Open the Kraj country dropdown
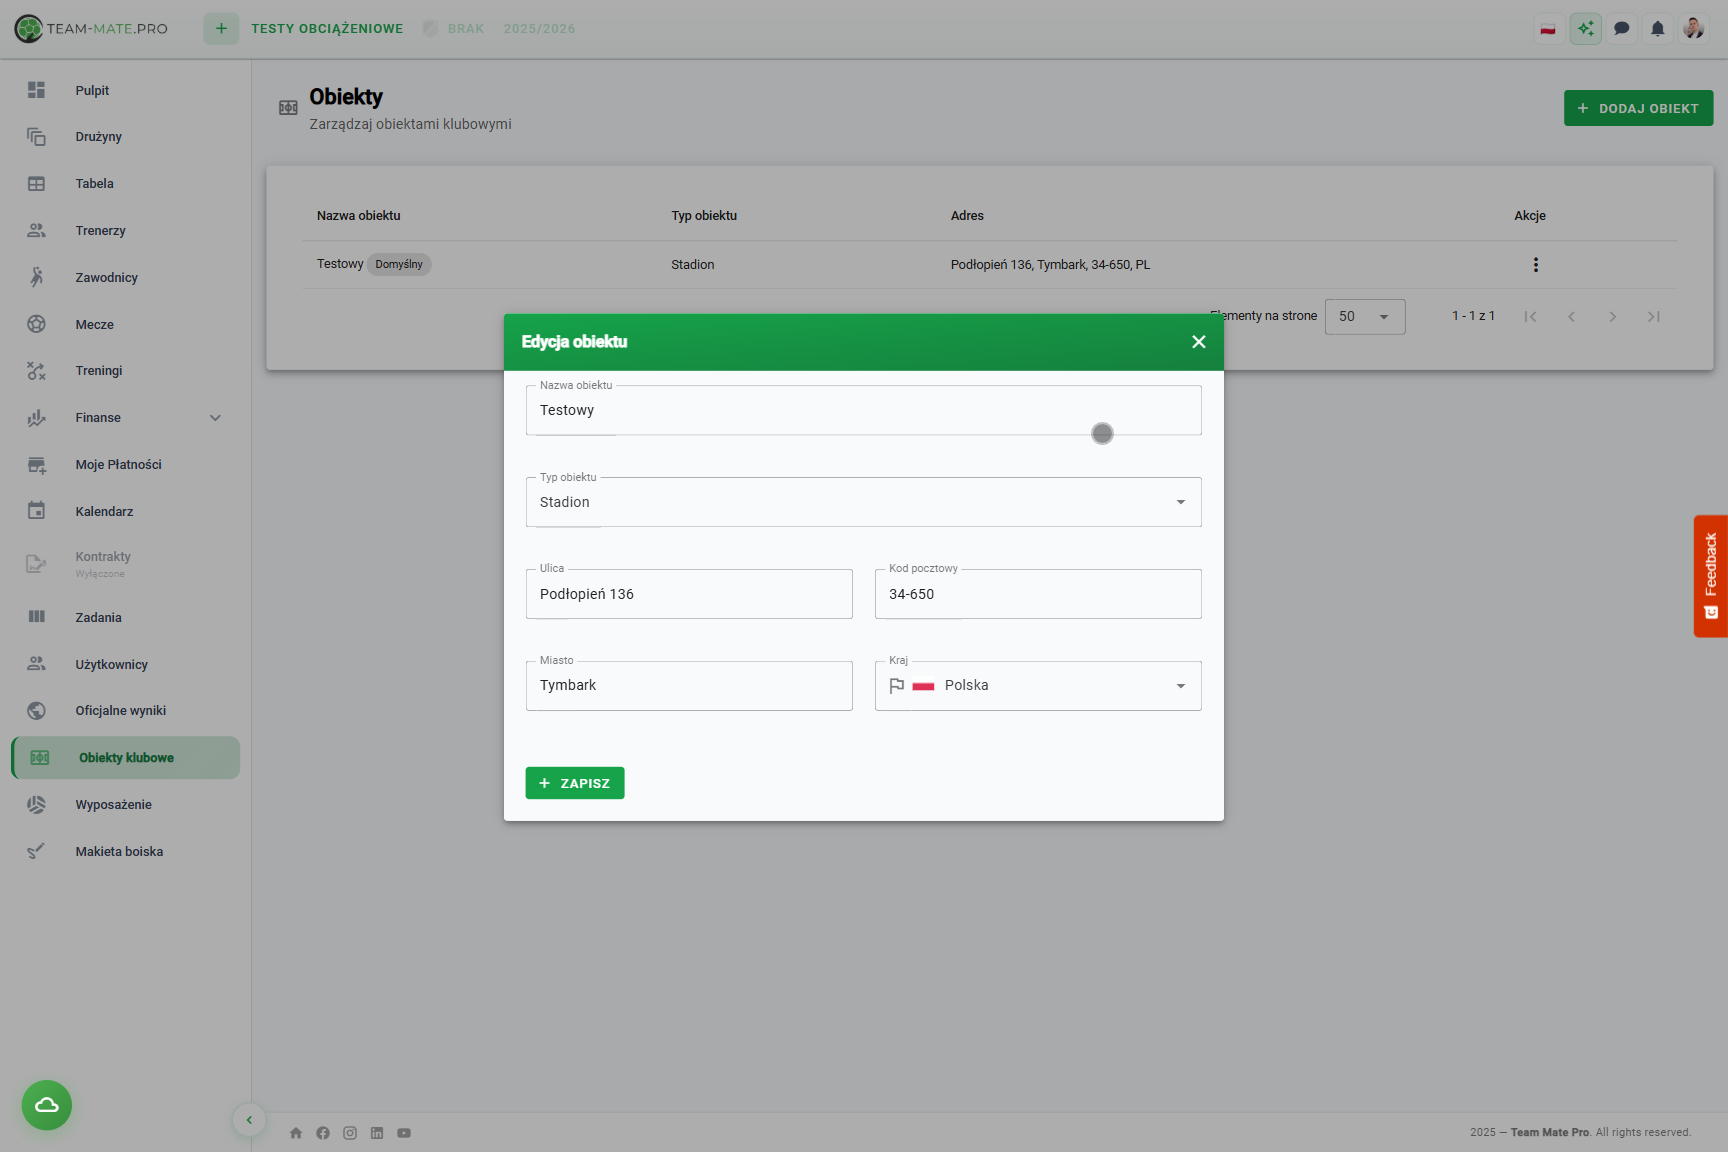This screenshot has height=1152, width=1728. click(1180, 686)
